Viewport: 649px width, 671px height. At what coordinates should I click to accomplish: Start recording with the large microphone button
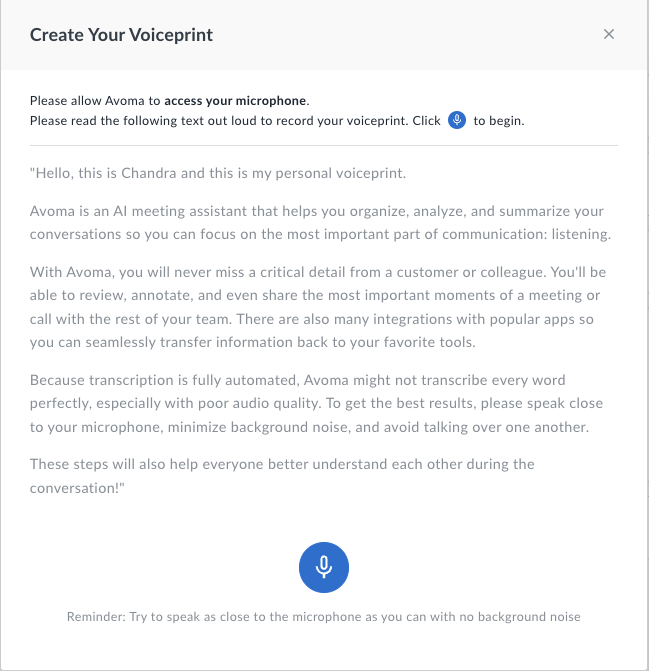tap(323, 567)
